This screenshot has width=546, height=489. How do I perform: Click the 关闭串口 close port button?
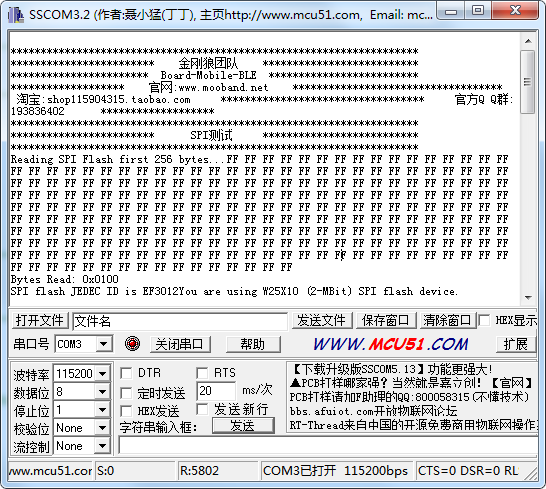coord(180,344)
